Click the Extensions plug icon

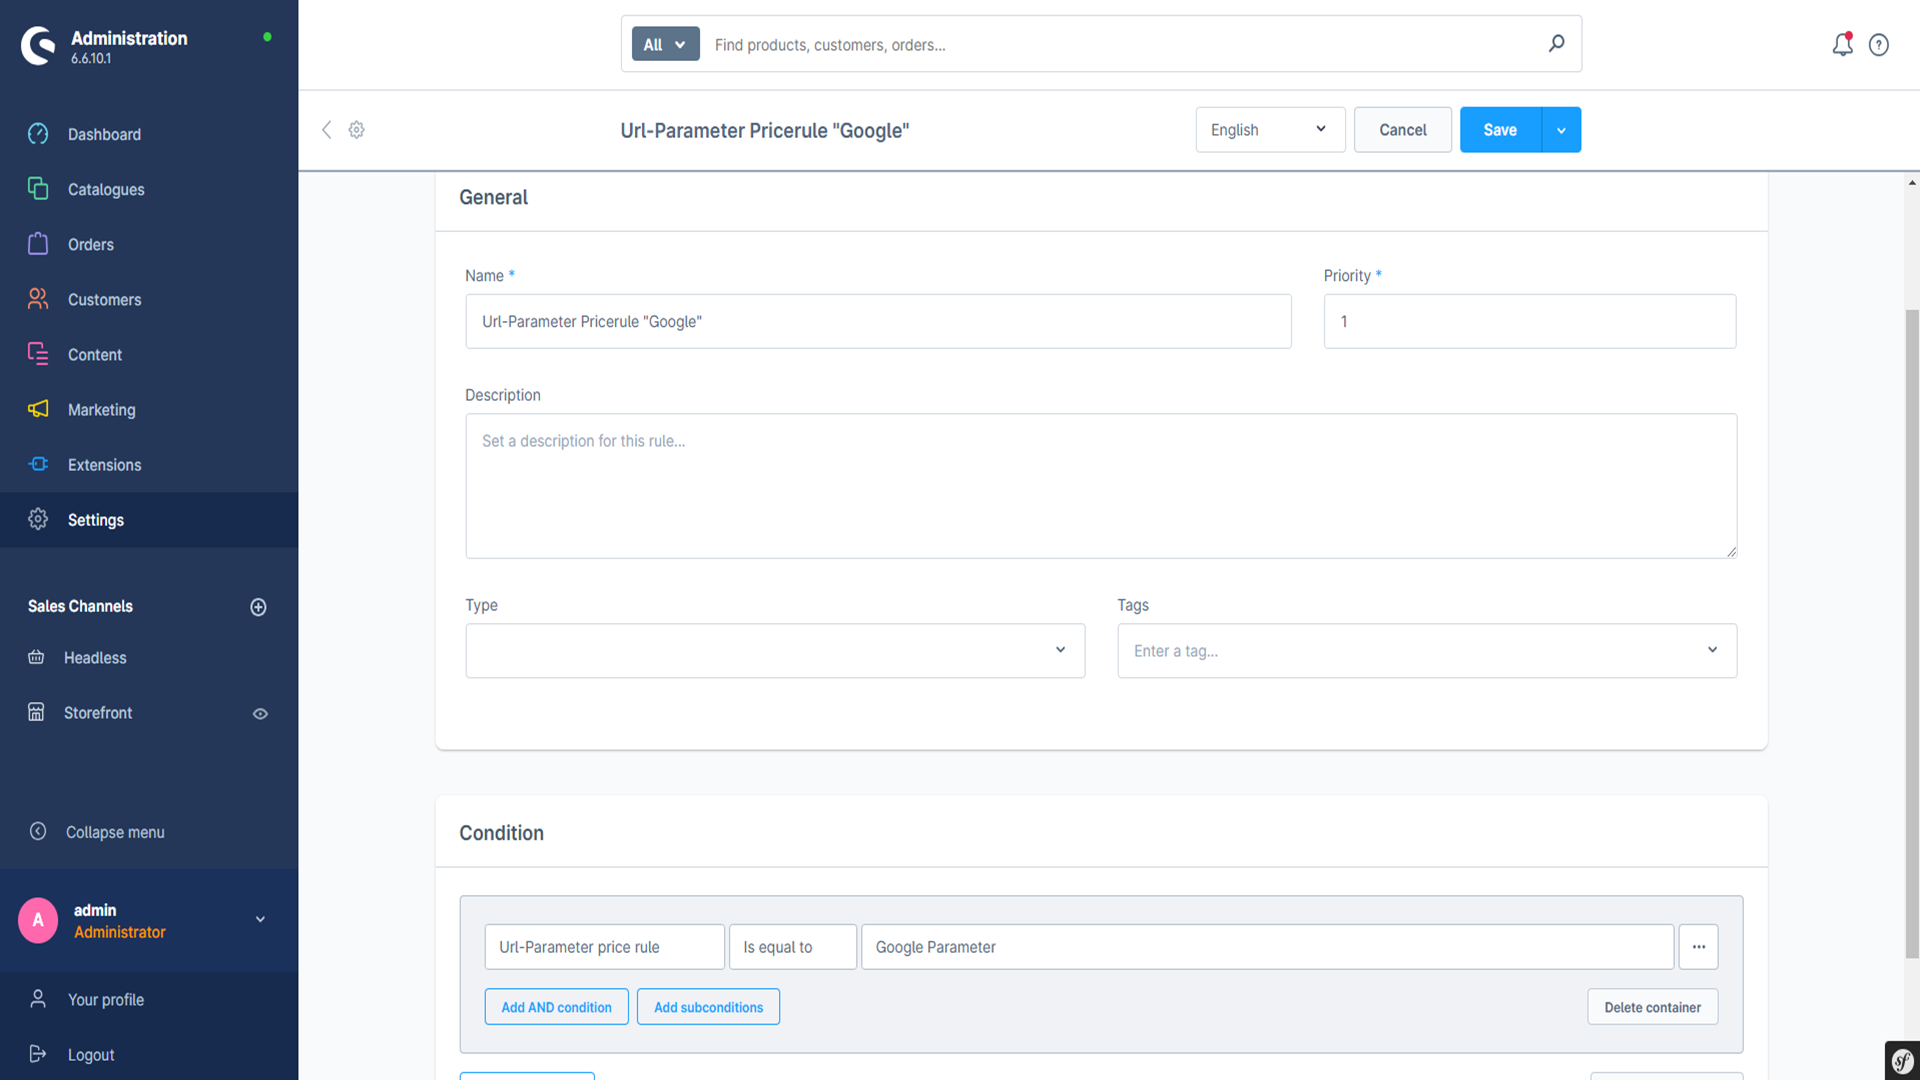(x=38, y=464)
